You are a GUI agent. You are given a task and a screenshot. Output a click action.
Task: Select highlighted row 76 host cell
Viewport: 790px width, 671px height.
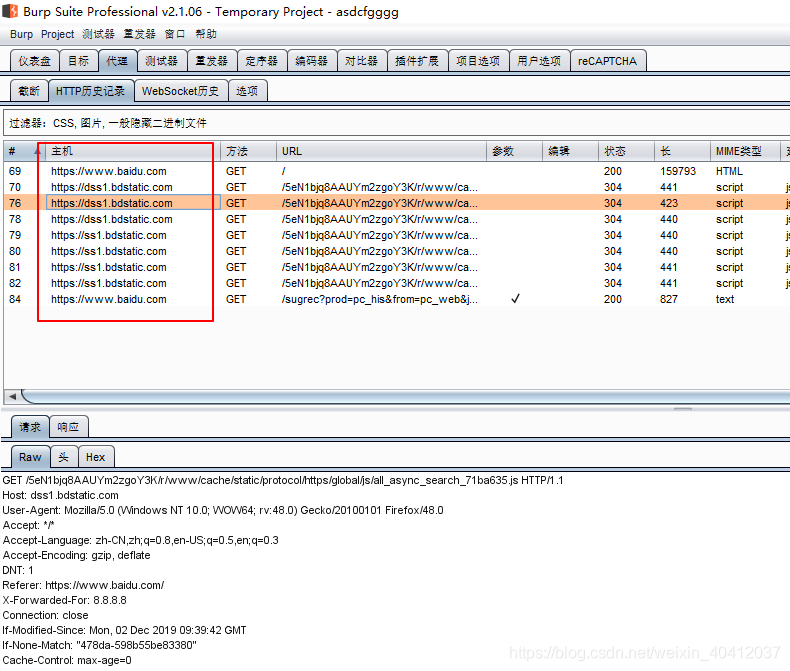click(x=133, y=203)
